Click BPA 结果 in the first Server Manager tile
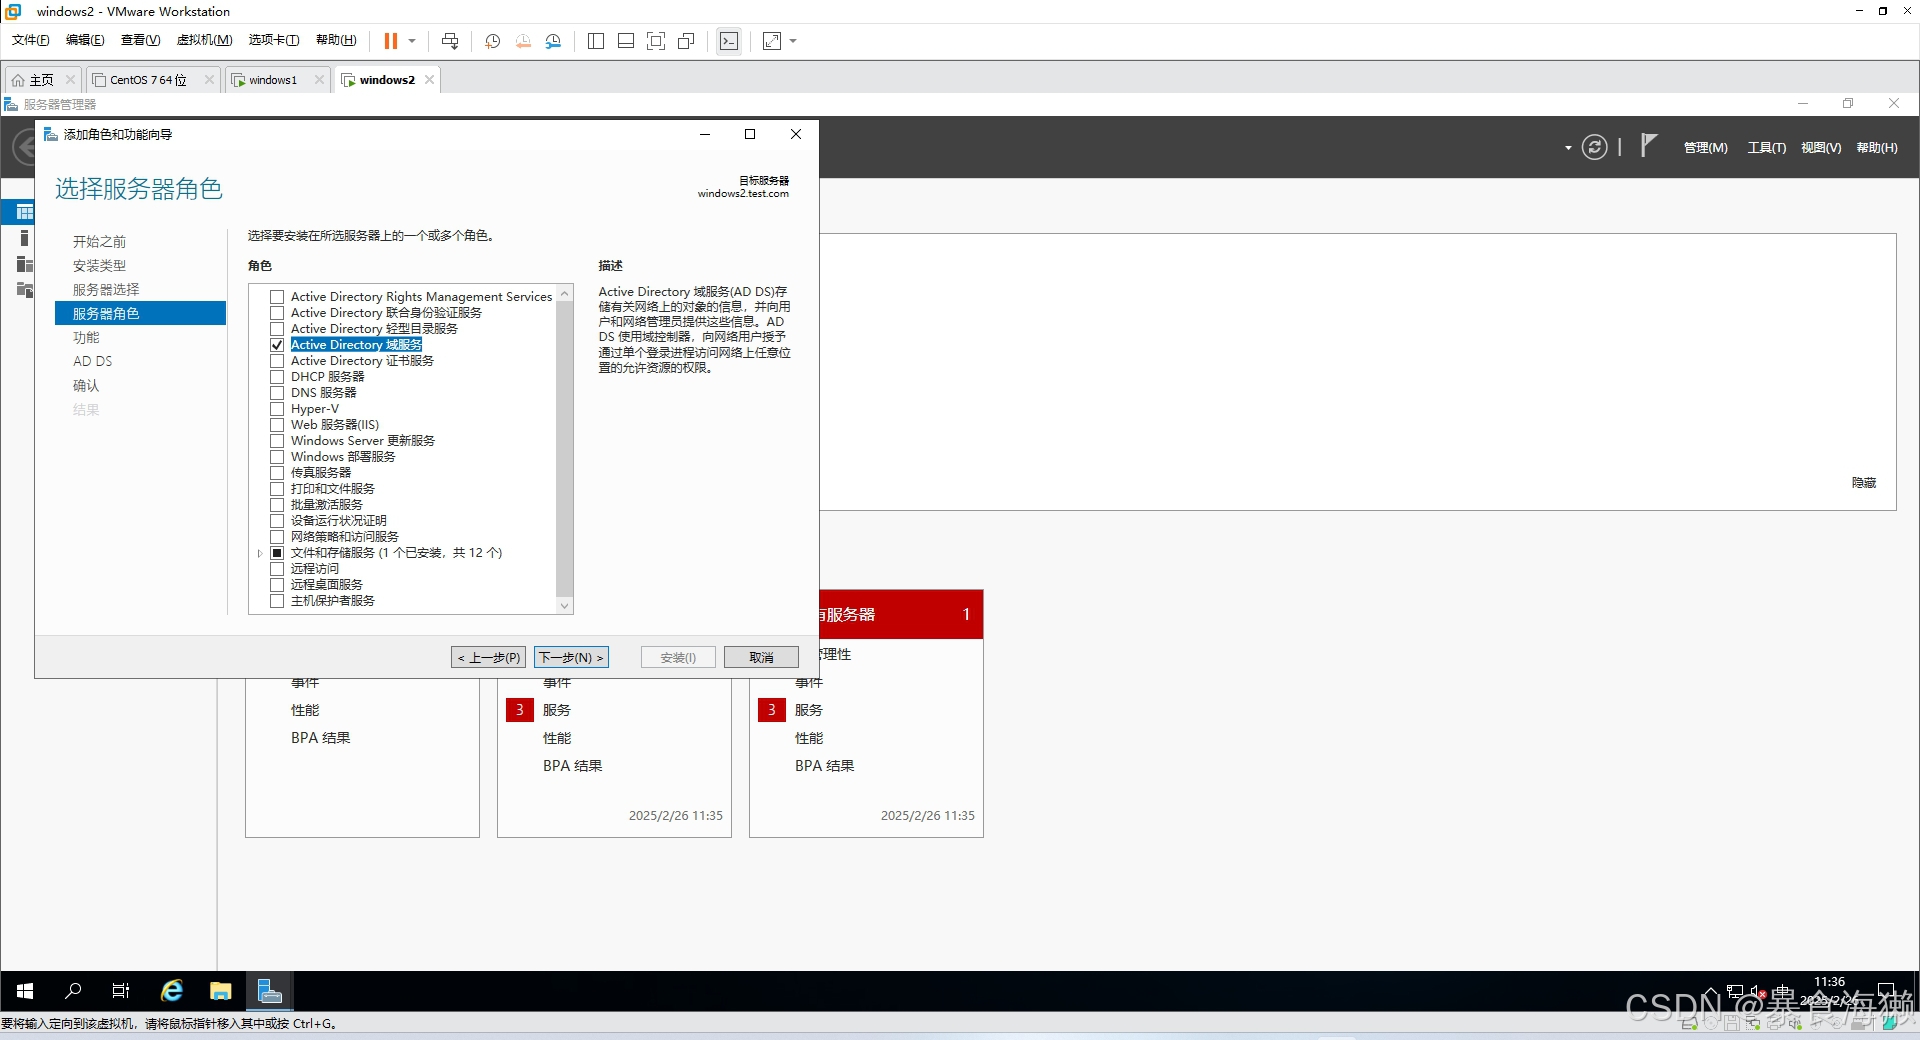Screen dimensions: 1920x1040 (x=320, y=738)
